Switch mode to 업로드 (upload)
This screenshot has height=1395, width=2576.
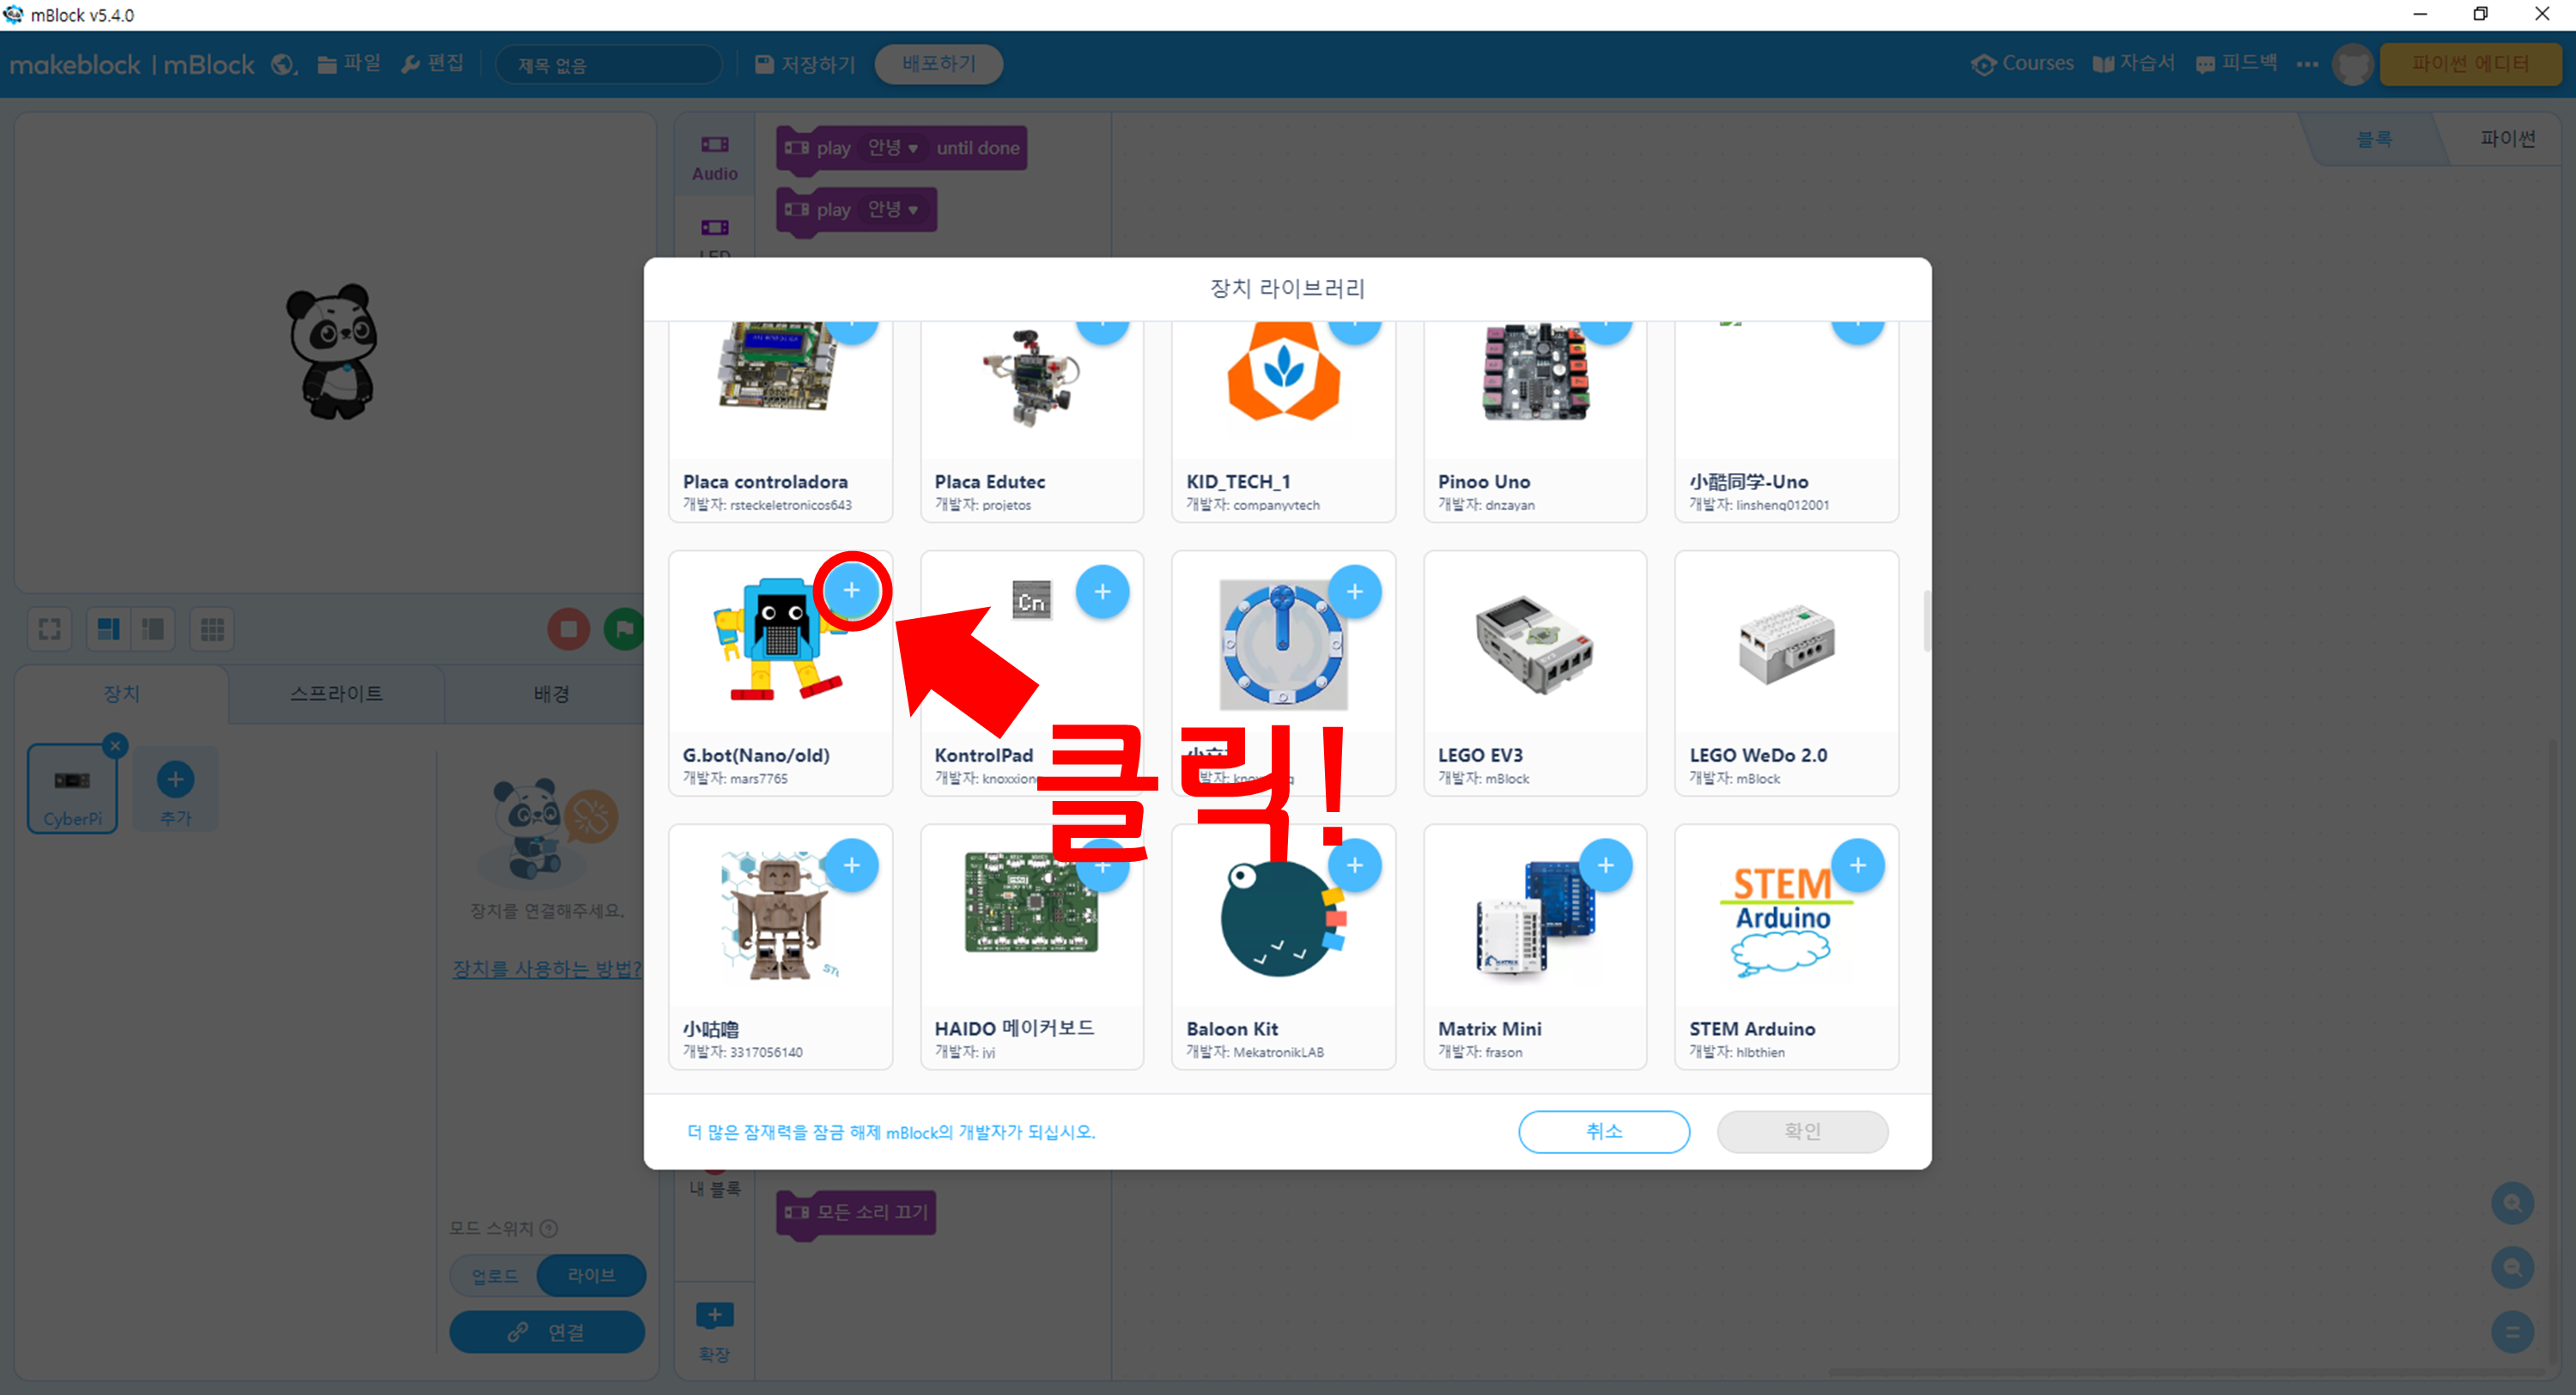click(x=495, y=1276)
